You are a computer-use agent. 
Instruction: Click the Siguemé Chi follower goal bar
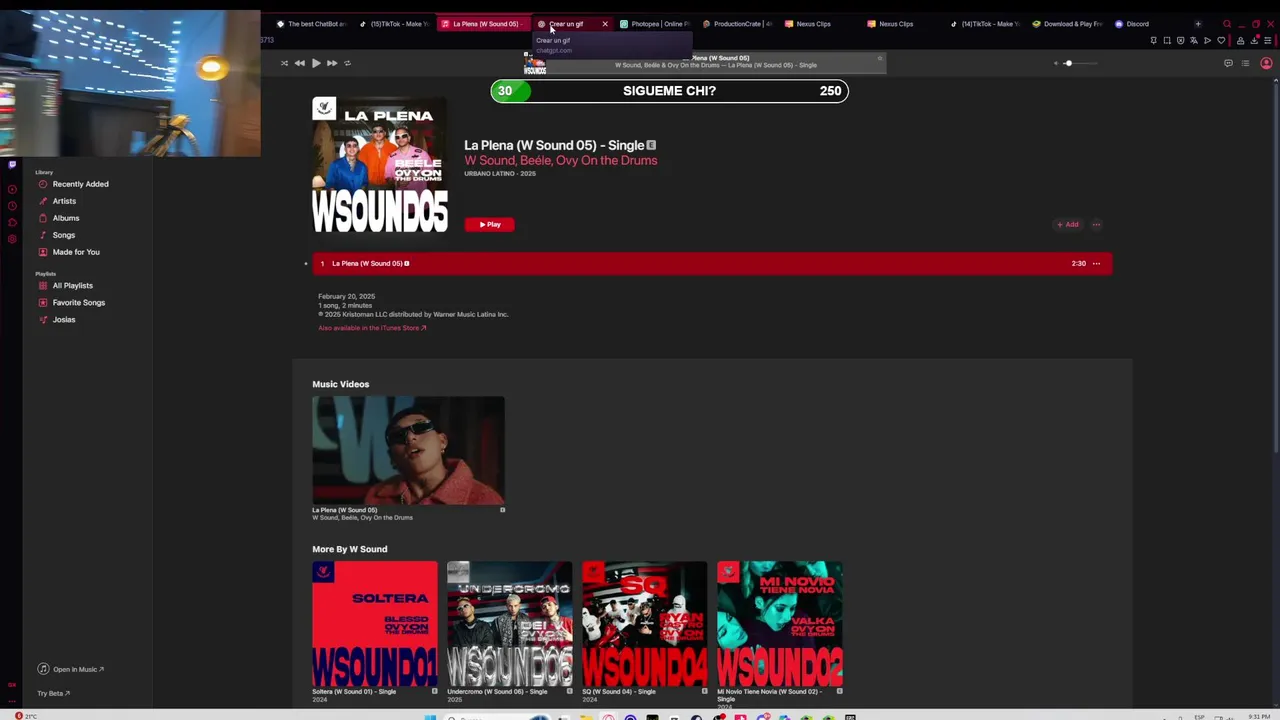(670, 91)
